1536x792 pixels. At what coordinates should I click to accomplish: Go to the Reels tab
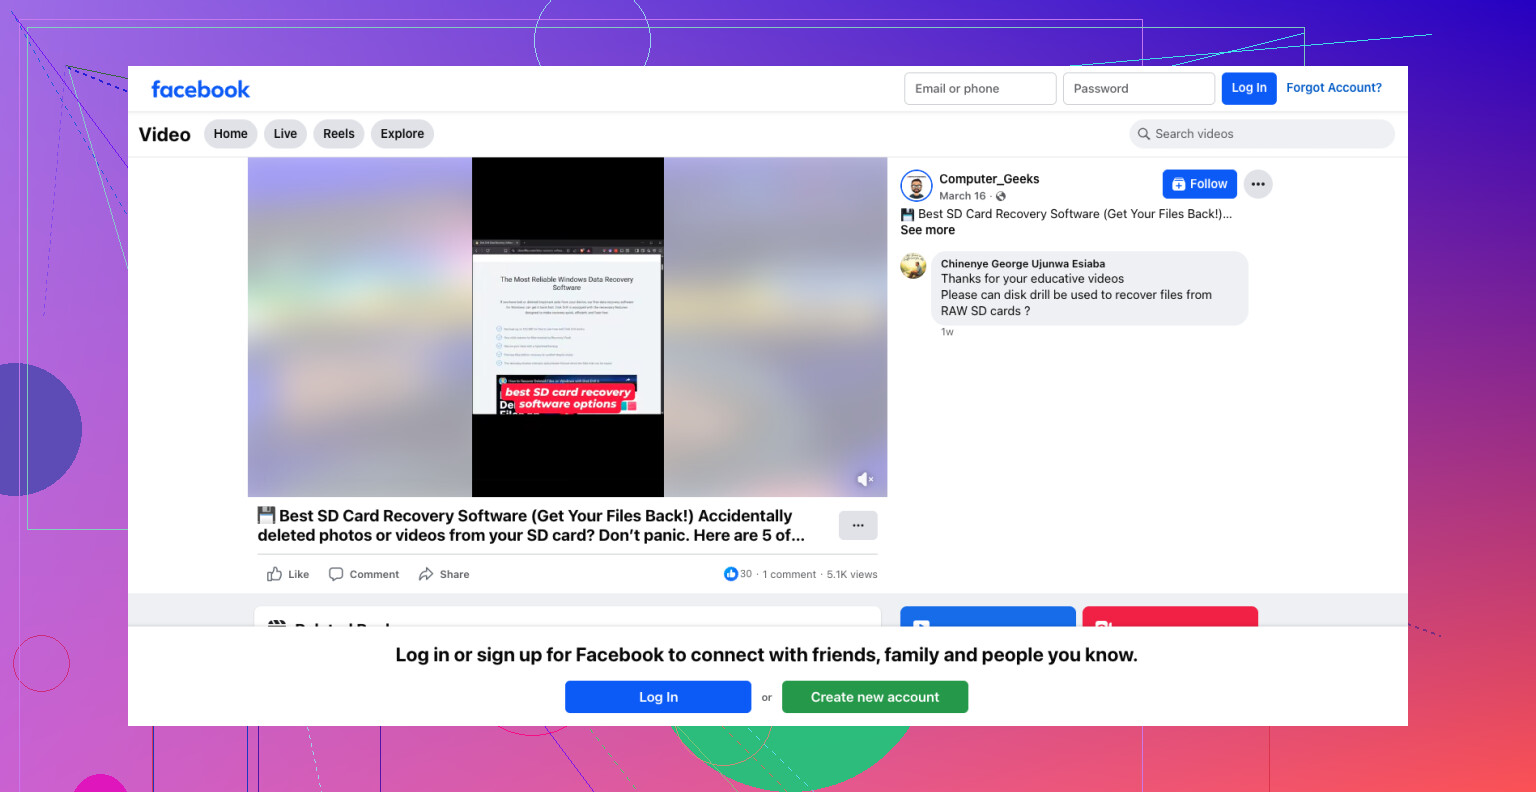(339, 134)
